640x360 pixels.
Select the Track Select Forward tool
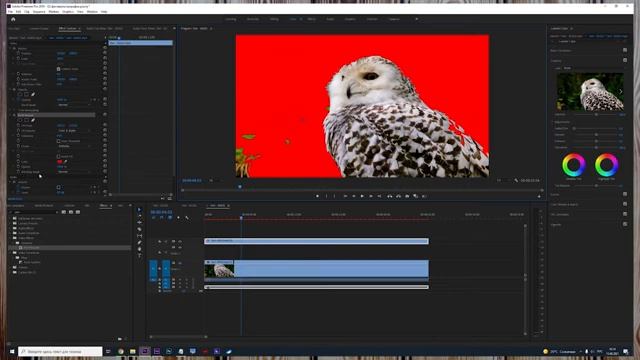[140, 216]
